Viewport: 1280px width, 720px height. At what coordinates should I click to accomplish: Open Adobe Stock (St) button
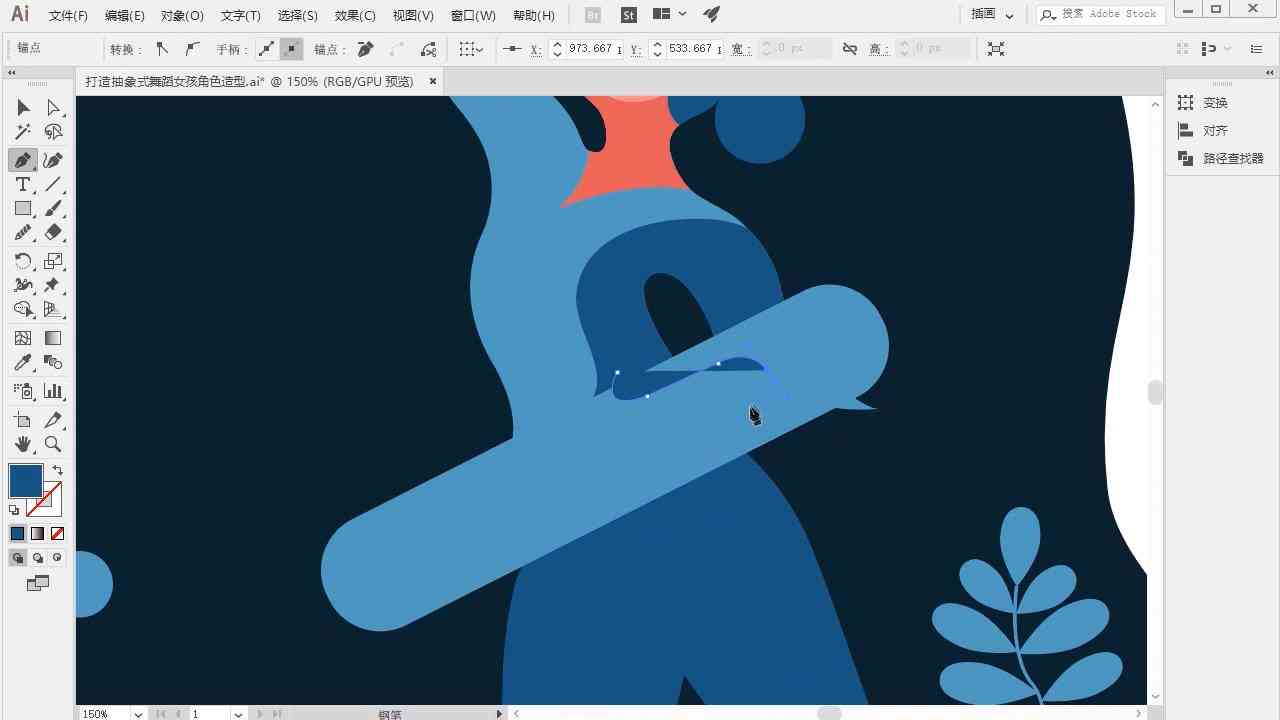pyautogui.click(x=628, y=15)
